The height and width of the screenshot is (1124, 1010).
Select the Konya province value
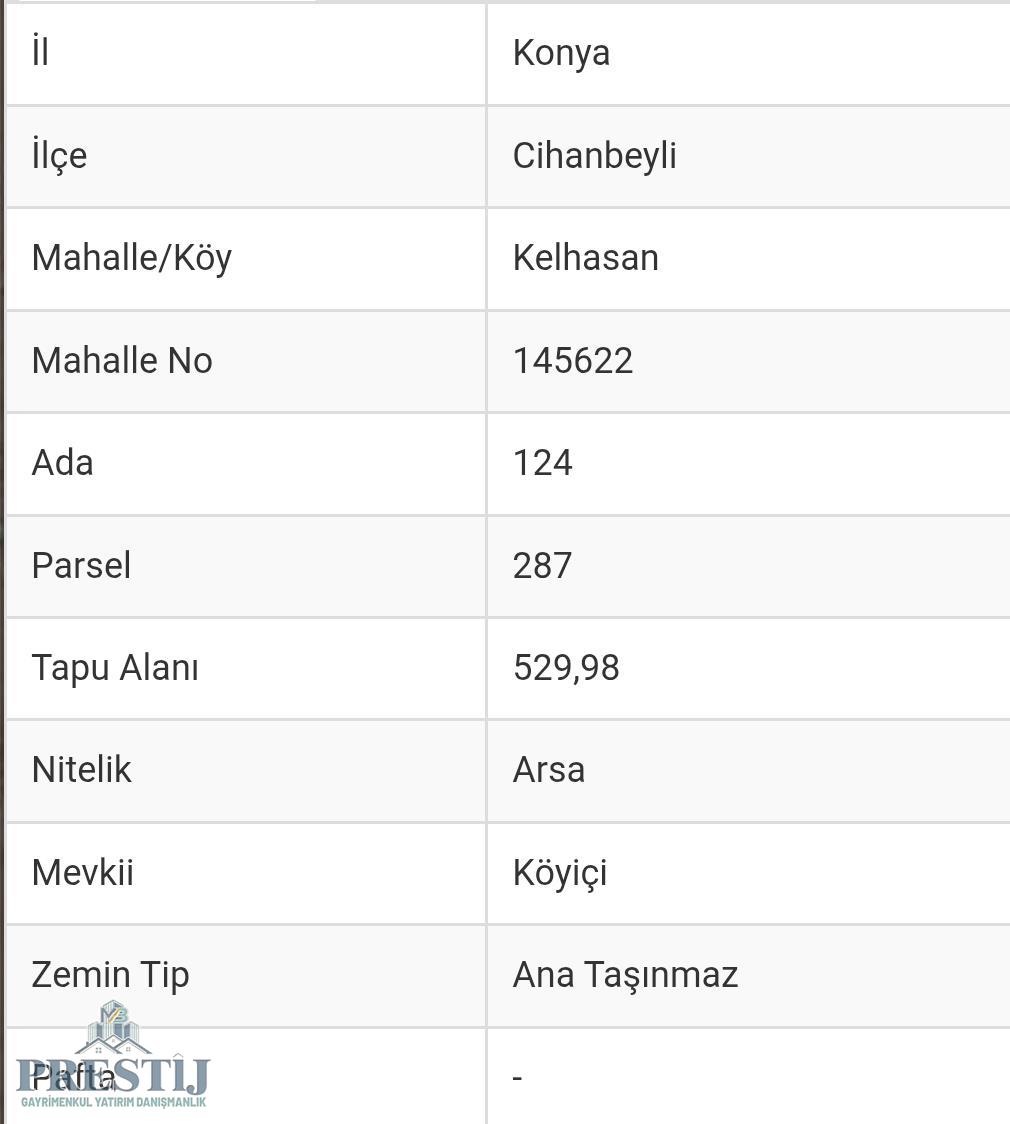(x=561, y=53)
